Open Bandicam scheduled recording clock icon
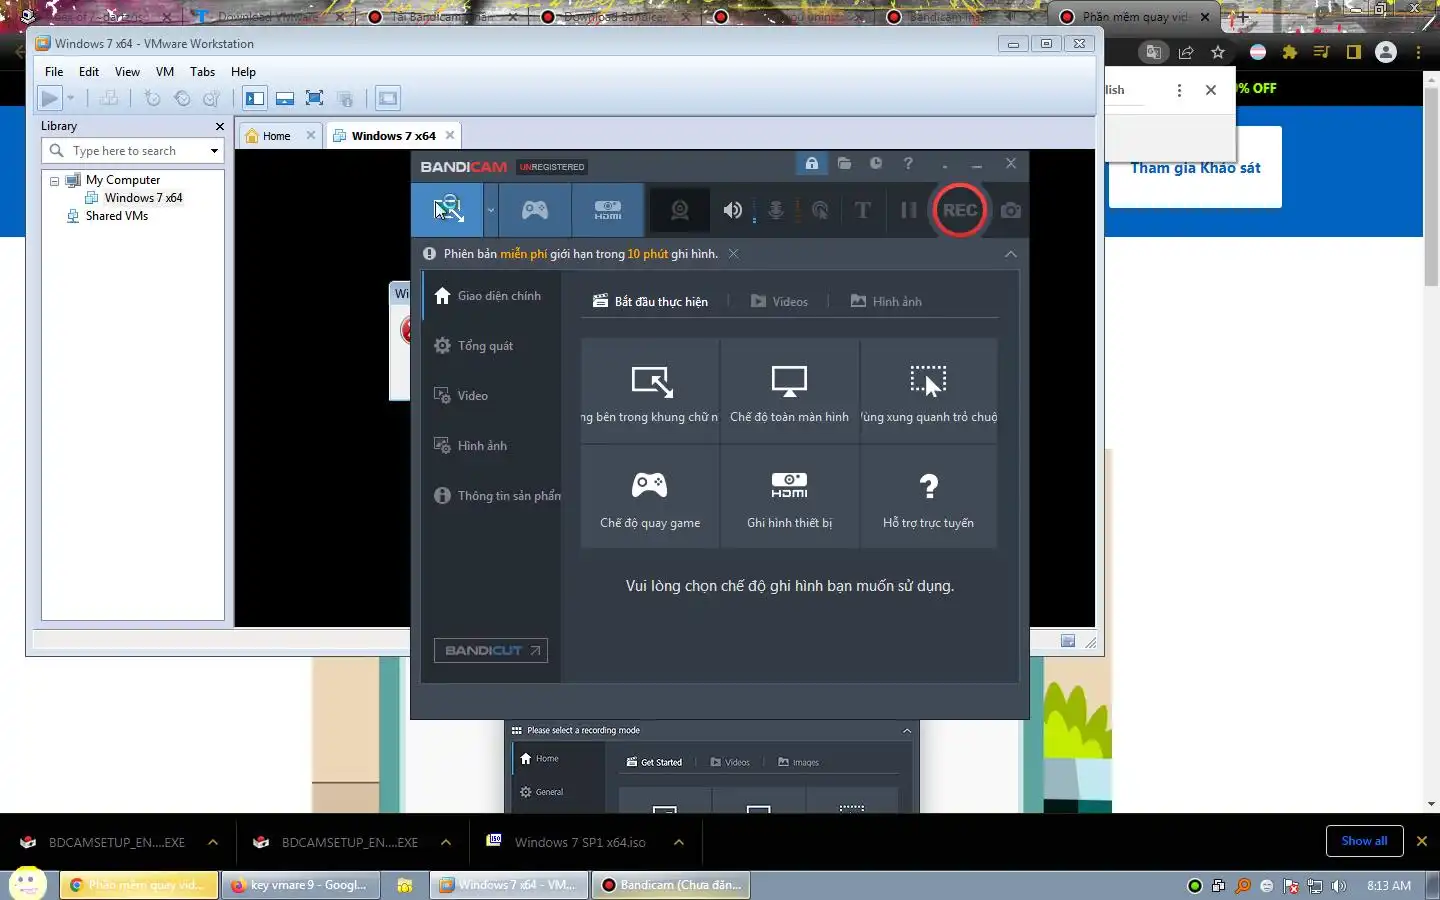The image size is (1440, 900). pos(876,163)
